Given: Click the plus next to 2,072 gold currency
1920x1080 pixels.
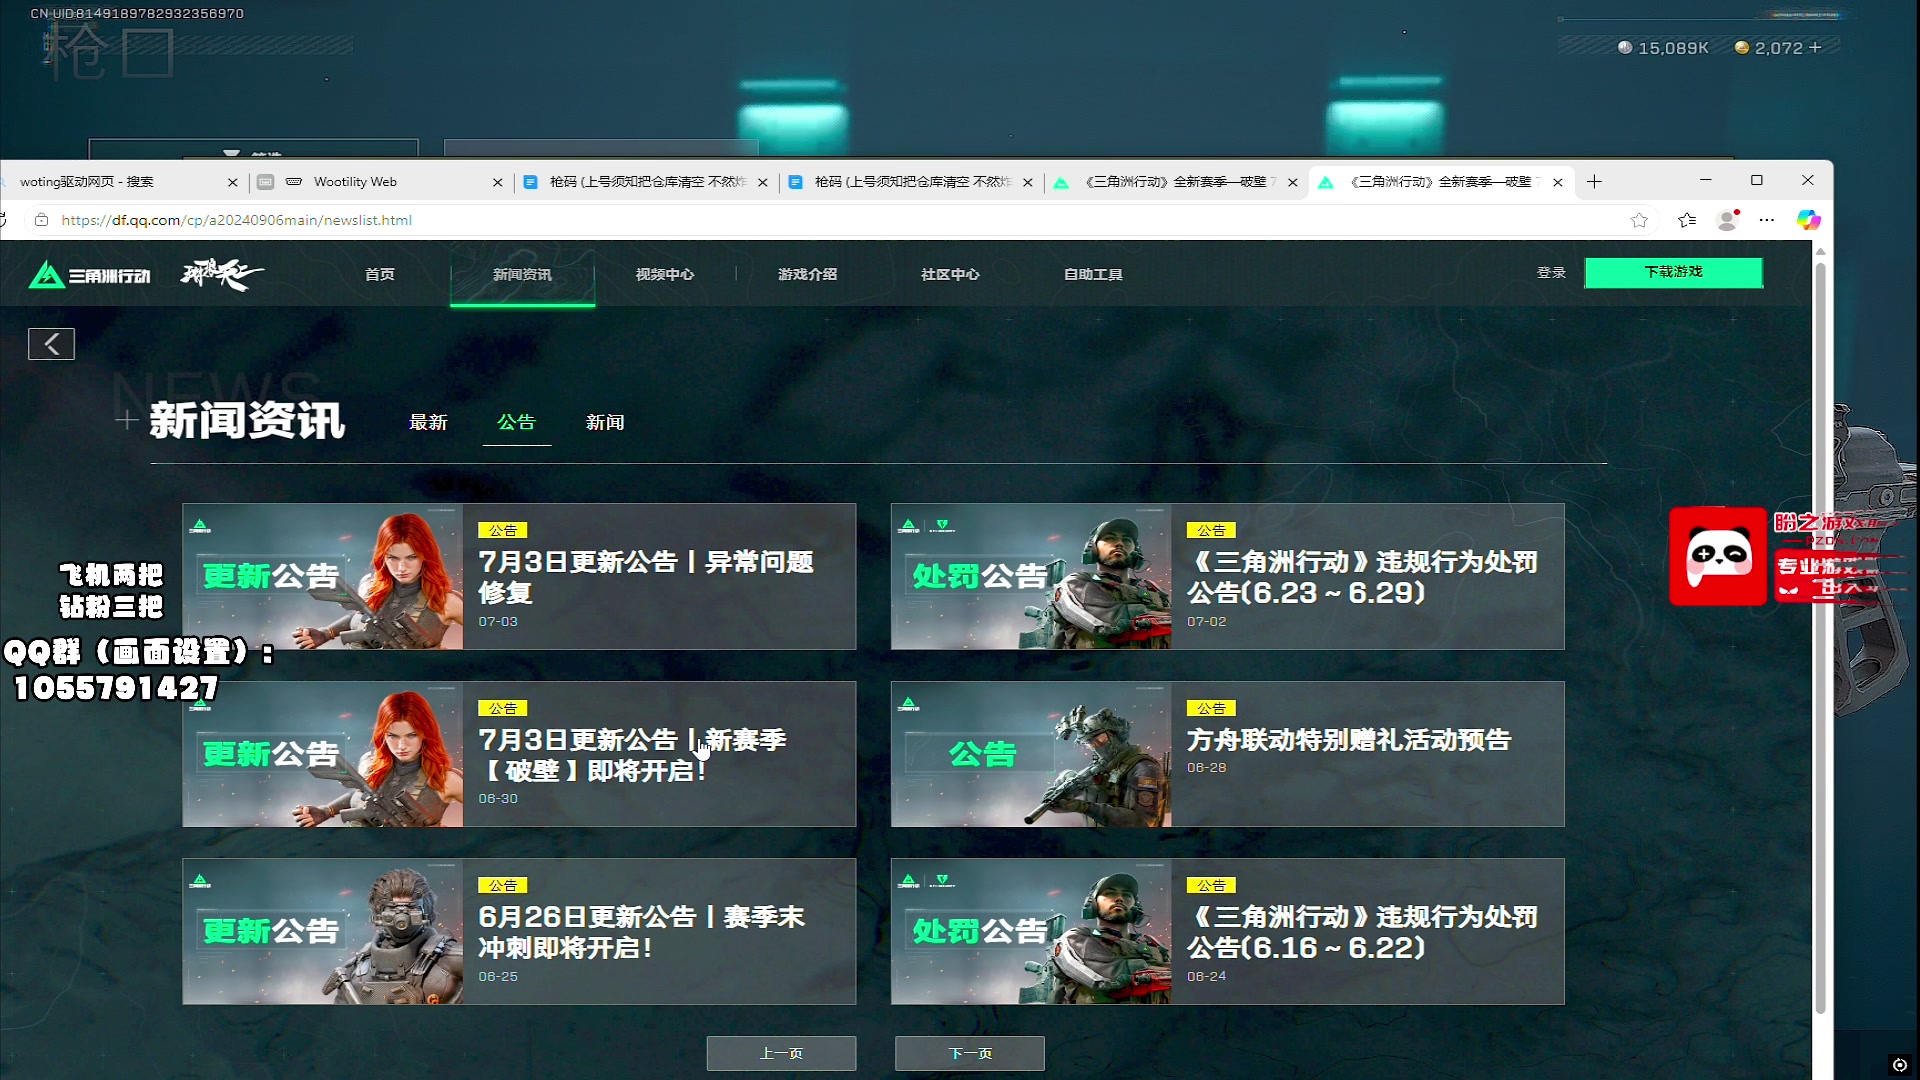Looking at the screenshot, I should 1815,47.
